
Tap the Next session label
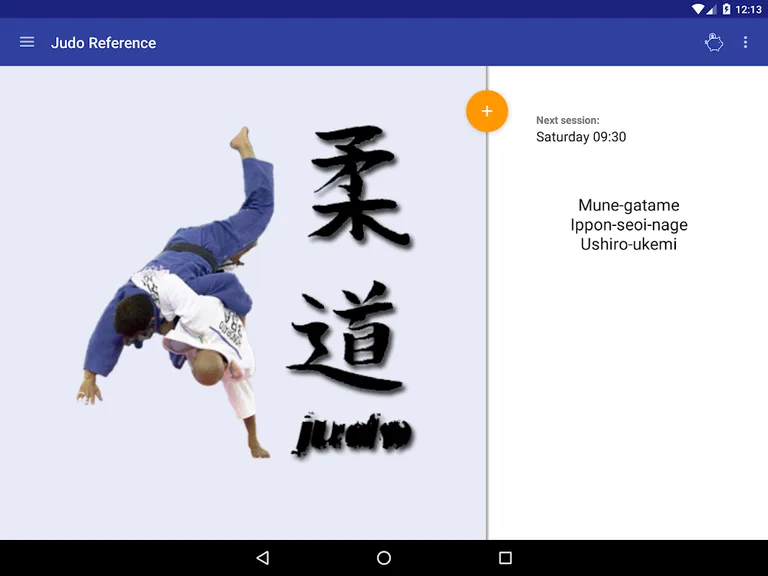(568, 120)
